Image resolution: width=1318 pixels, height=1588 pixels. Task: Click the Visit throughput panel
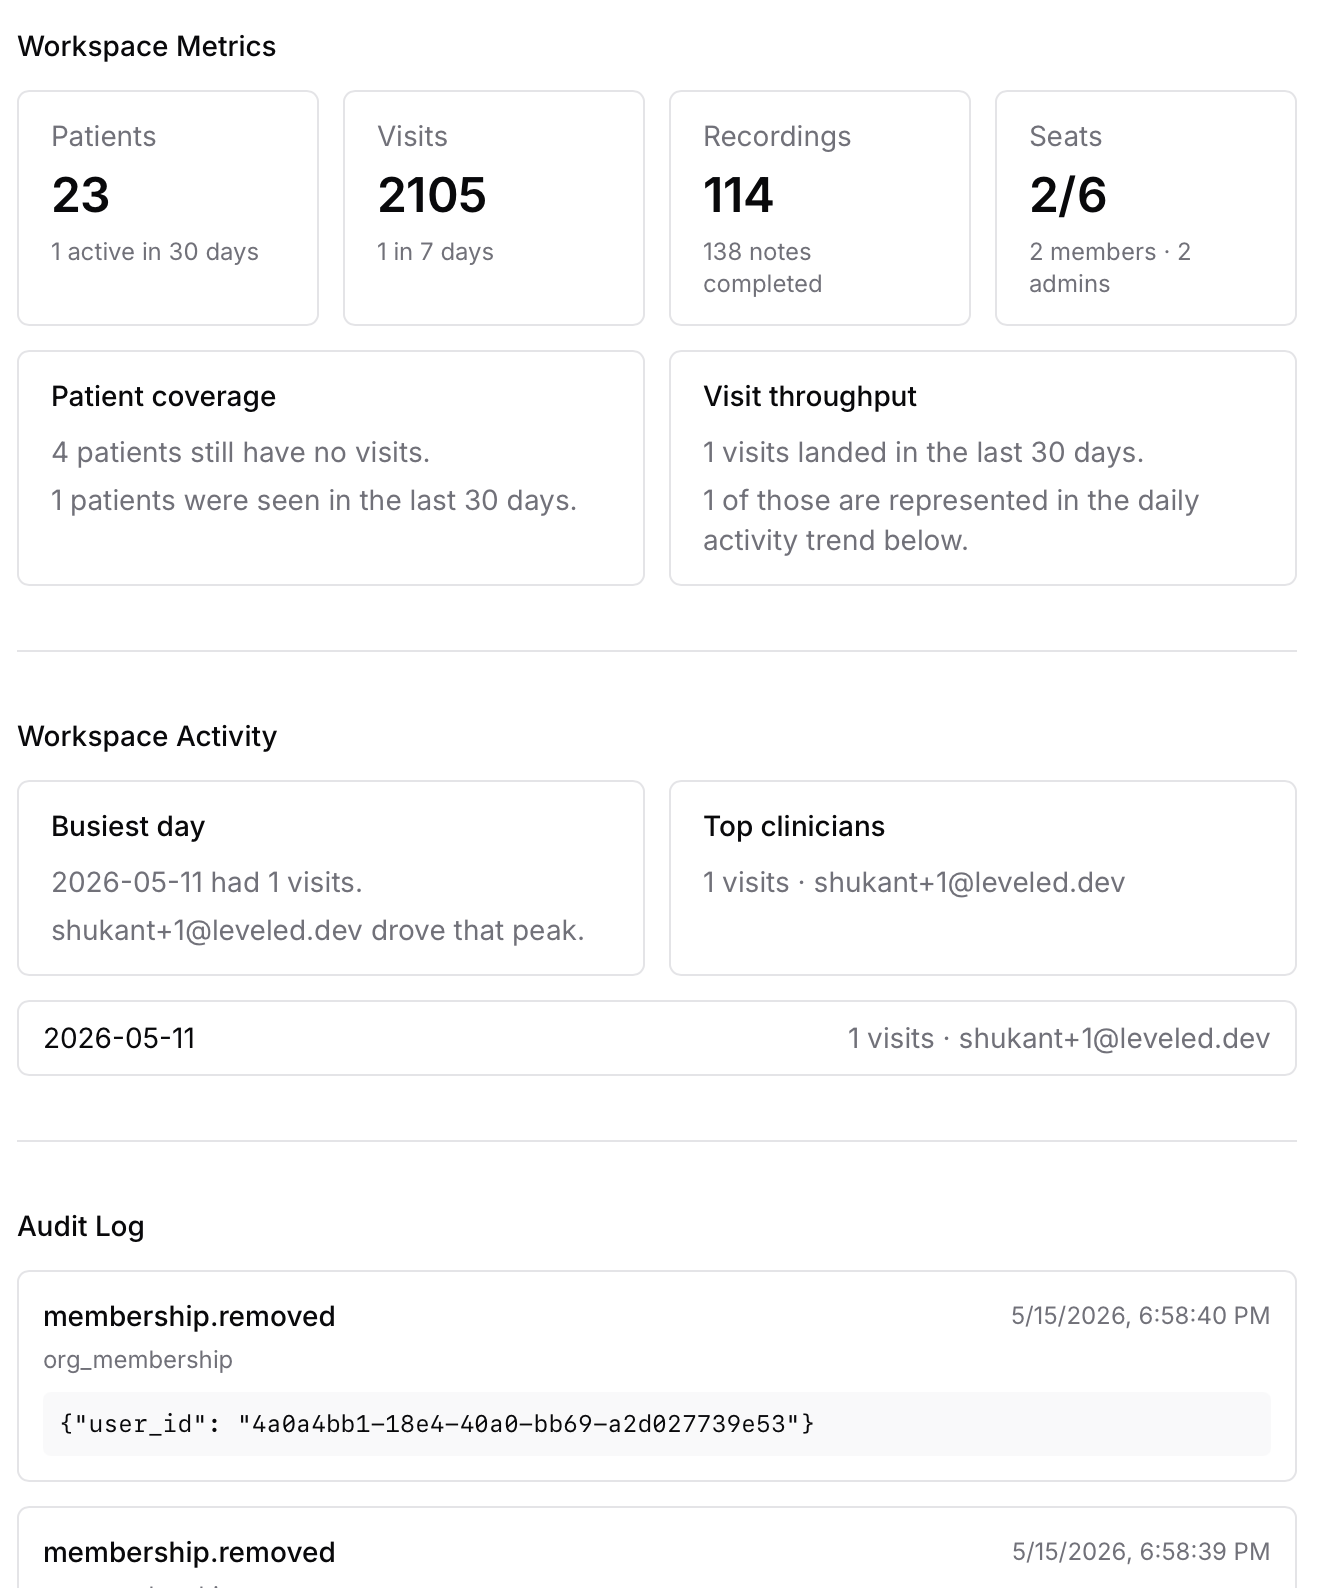[983, 468]
